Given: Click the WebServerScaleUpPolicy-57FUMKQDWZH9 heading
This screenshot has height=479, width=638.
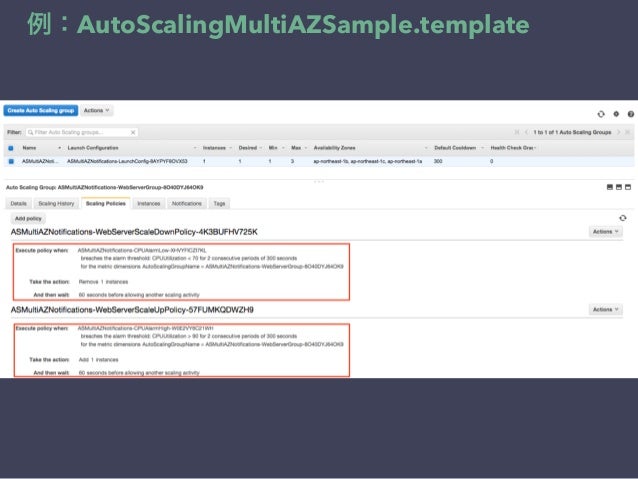Looking at the screenshot, I should pyautogui.click(x=132, y=310).
